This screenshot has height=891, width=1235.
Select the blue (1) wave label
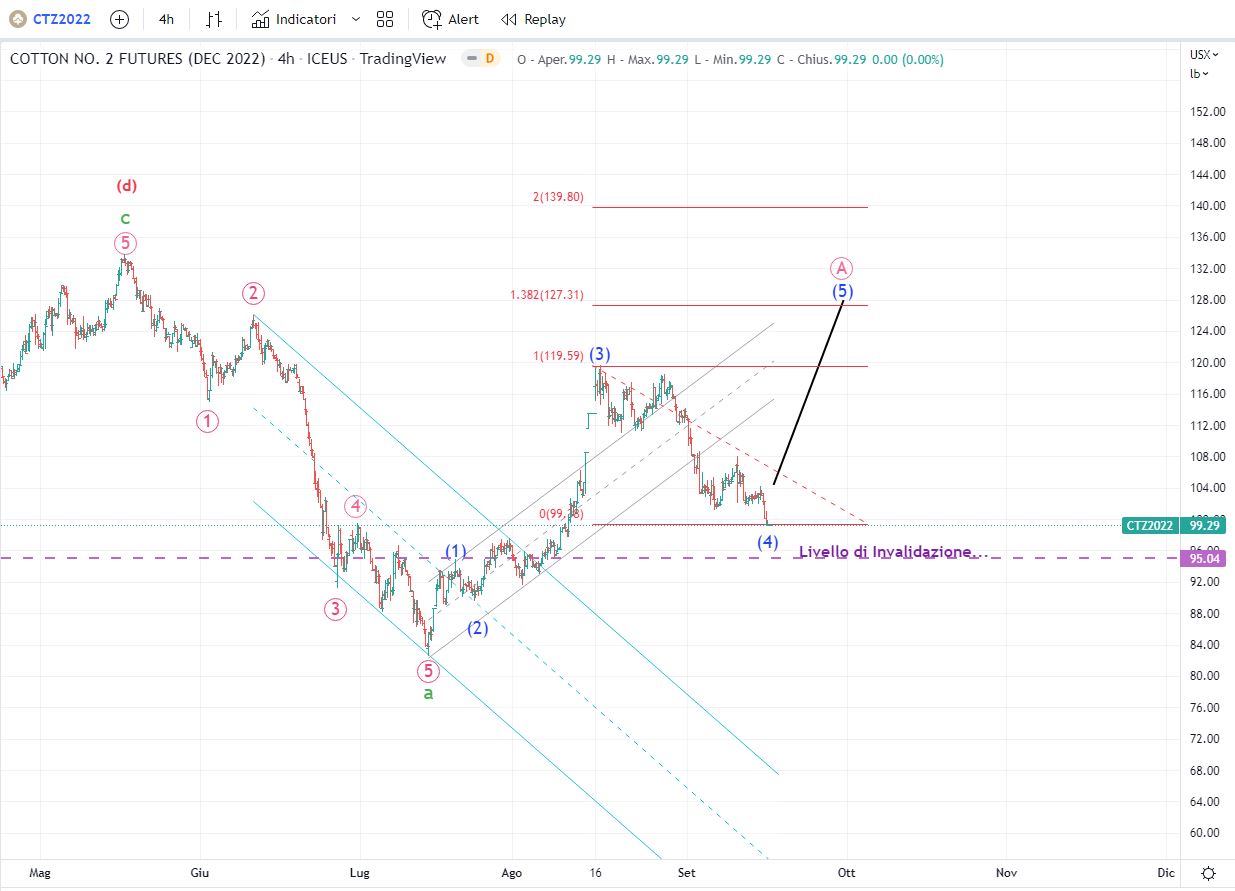(456, 551)
